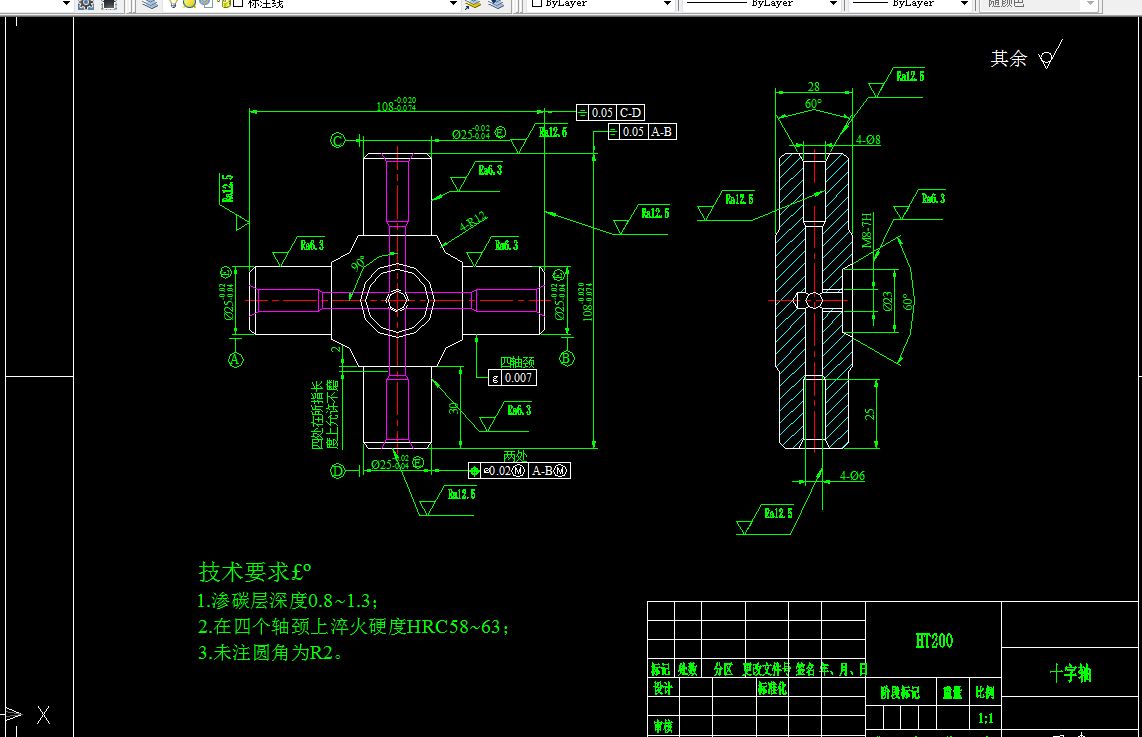Select the 28 width dimension

[814, 87]
